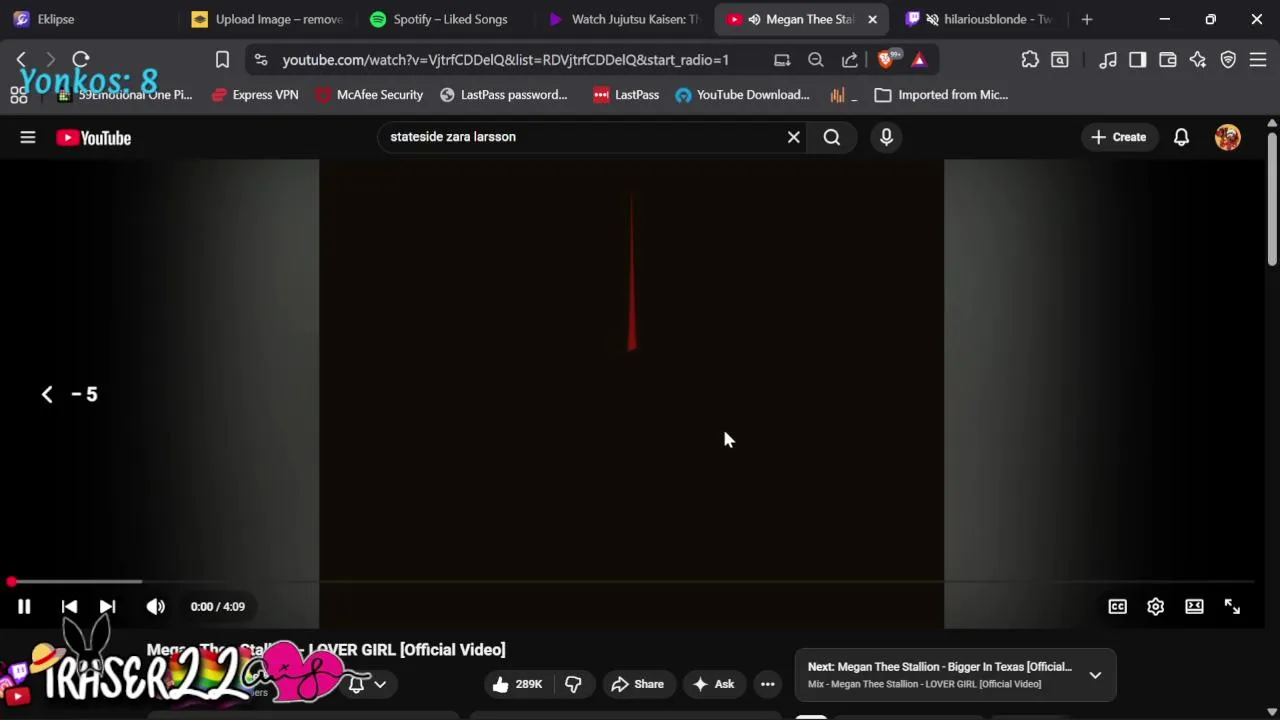Image resolution: width=1280 pixels, height=720 pixels.
Task: Expand the Imported from Mic folder
Action: coord(941,95)
